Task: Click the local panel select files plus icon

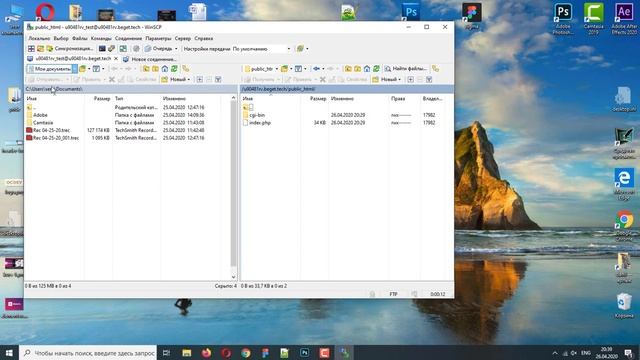Action: 200,80
